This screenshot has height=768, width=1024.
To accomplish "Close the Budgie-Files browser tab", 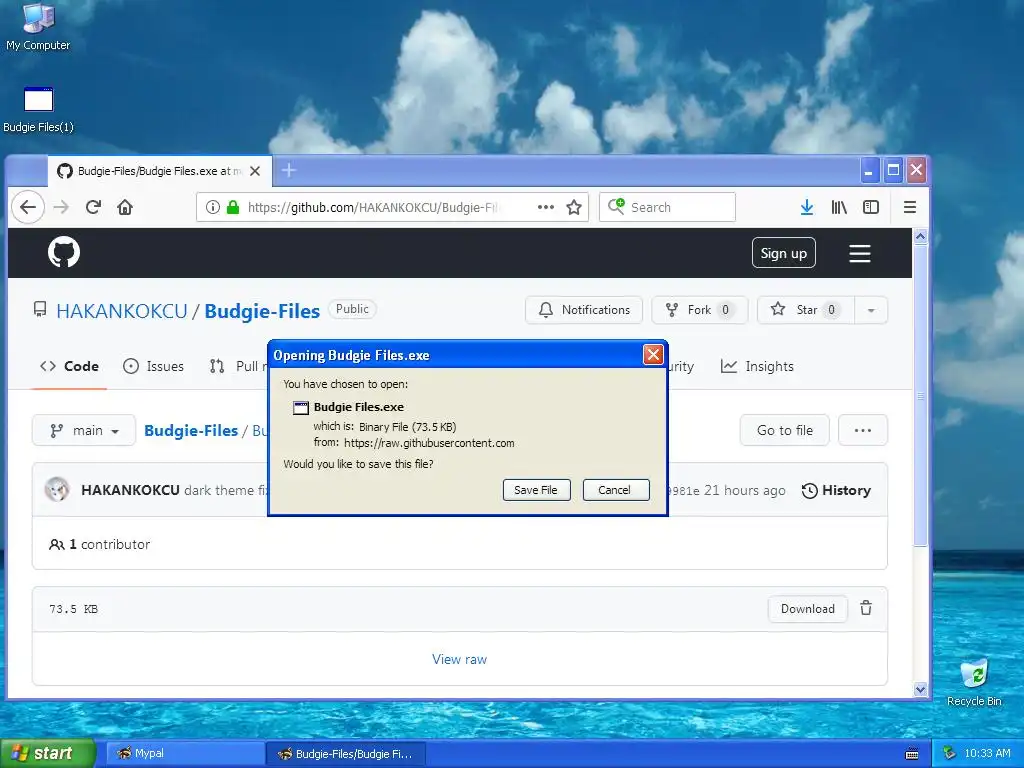I will click(x=255, y=171).
